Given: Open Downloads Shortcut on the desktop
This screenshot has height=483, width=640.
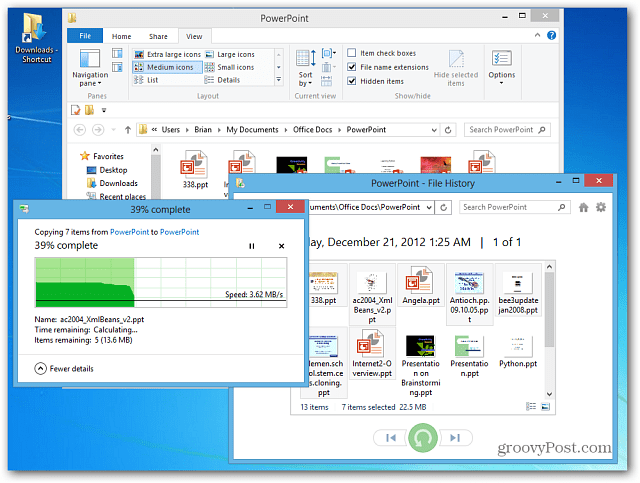Looking at the screenshot, I should [36, 38].
